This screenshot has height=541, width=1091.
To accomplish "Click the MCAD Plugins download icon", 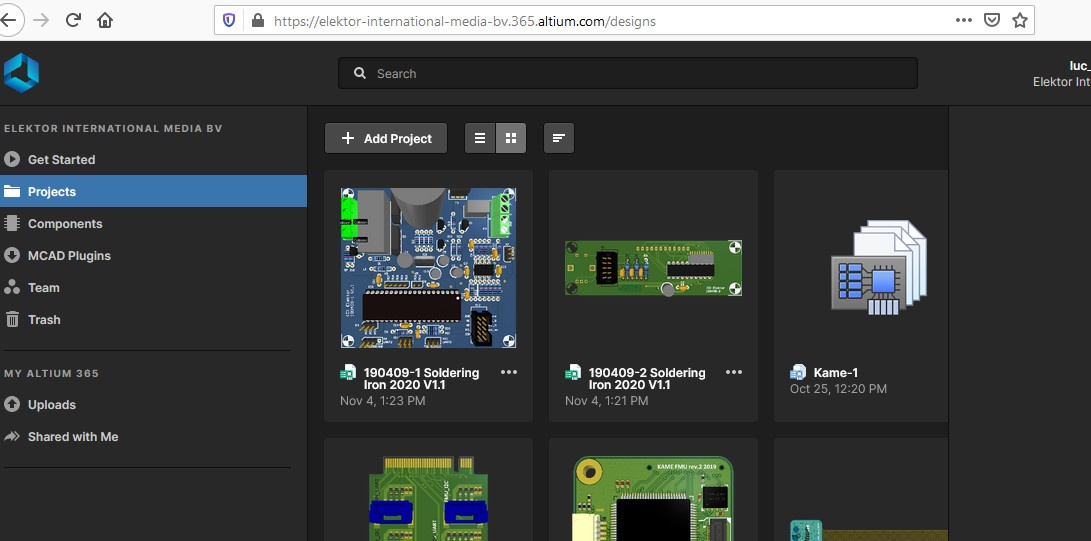I will tap(12, 255).
